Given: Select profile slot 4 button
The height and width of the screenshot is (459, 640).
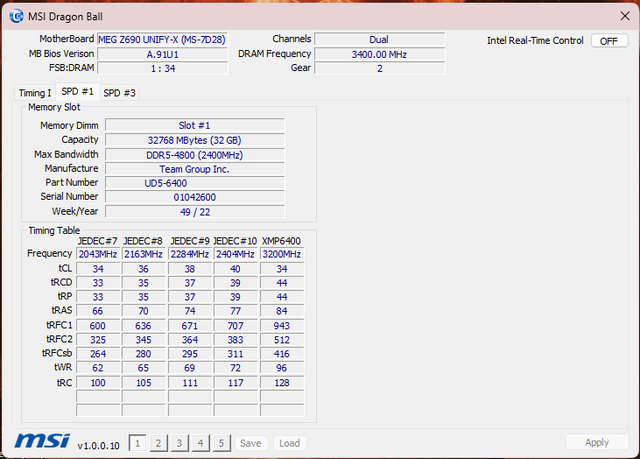Looking at the screenshot, I should 200,443.
